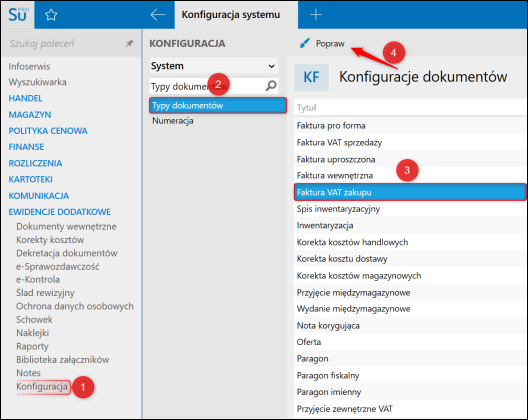The image size is (528, 420).
Task: Select Numeracja in the configuration list
Action: (x=173, y=121)
